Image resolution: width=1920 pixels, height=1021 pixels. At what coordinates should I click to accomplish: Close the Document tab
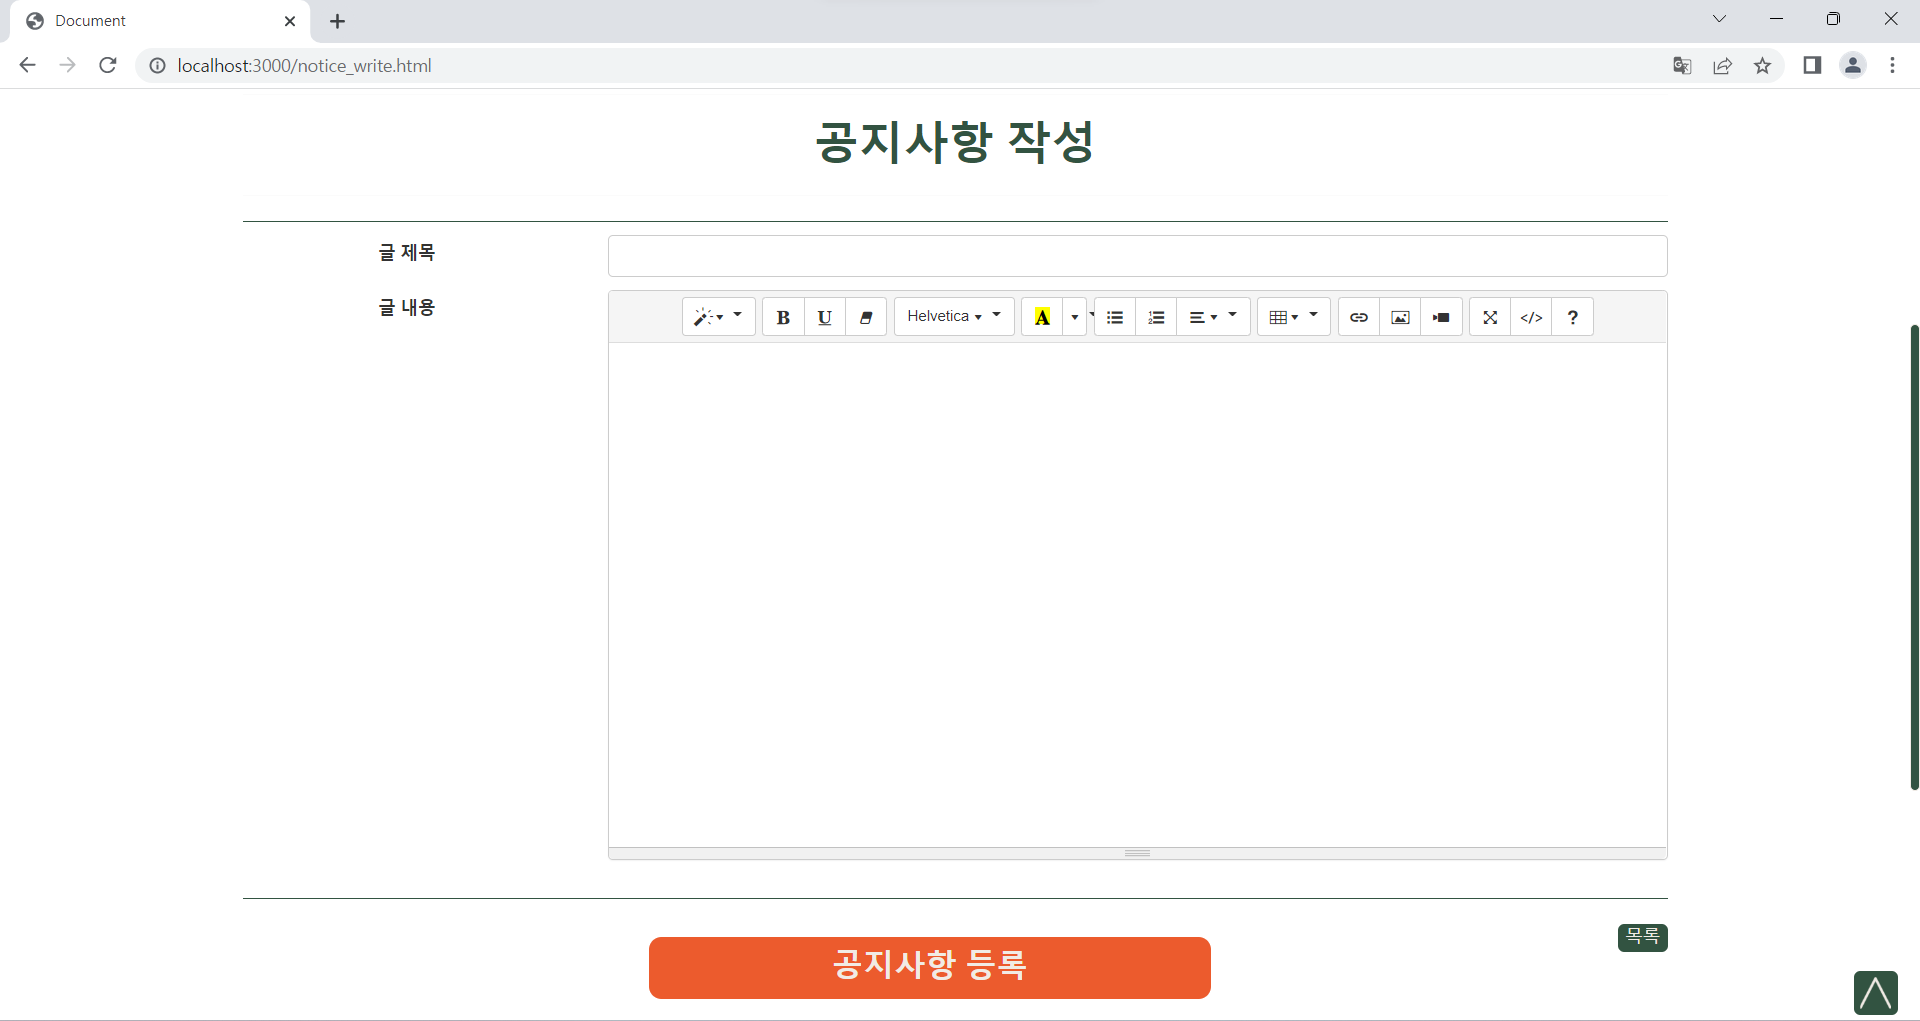[x=290, y=21]
